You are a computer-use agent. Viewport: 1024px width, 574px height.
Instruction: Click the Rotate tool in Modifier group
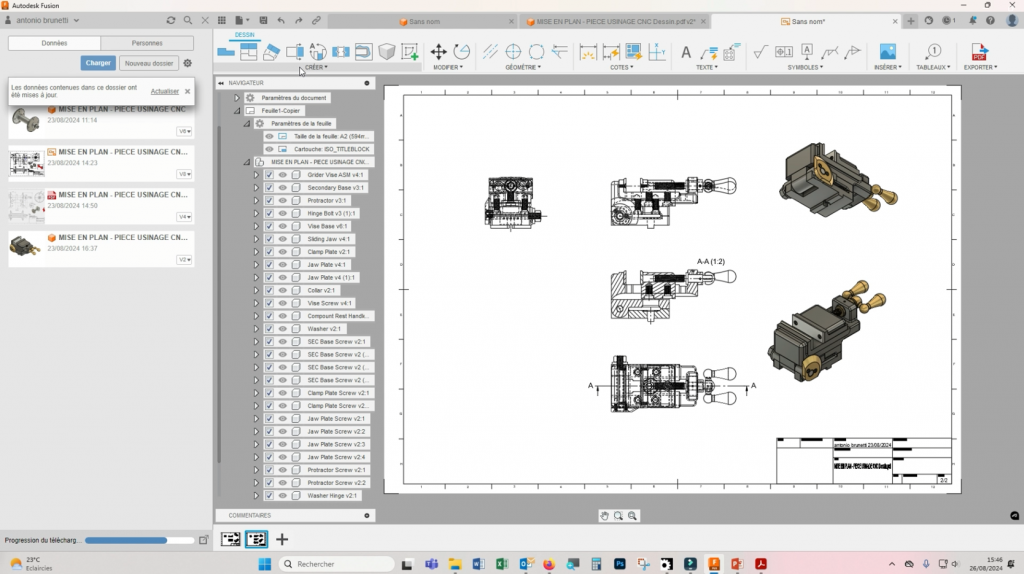pos(462,52)
